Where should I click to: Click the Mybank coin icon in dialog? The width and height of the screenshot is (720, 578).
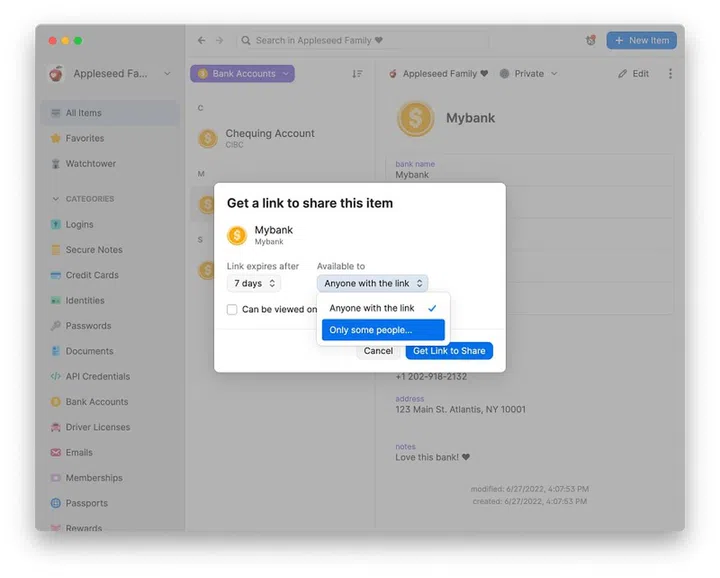tap(237, 235)
